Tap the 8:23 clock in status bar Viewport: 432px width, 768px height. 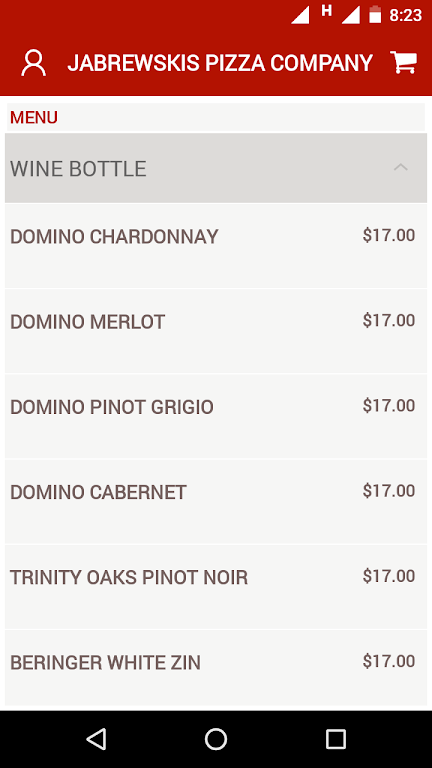(x=406, y=16)
